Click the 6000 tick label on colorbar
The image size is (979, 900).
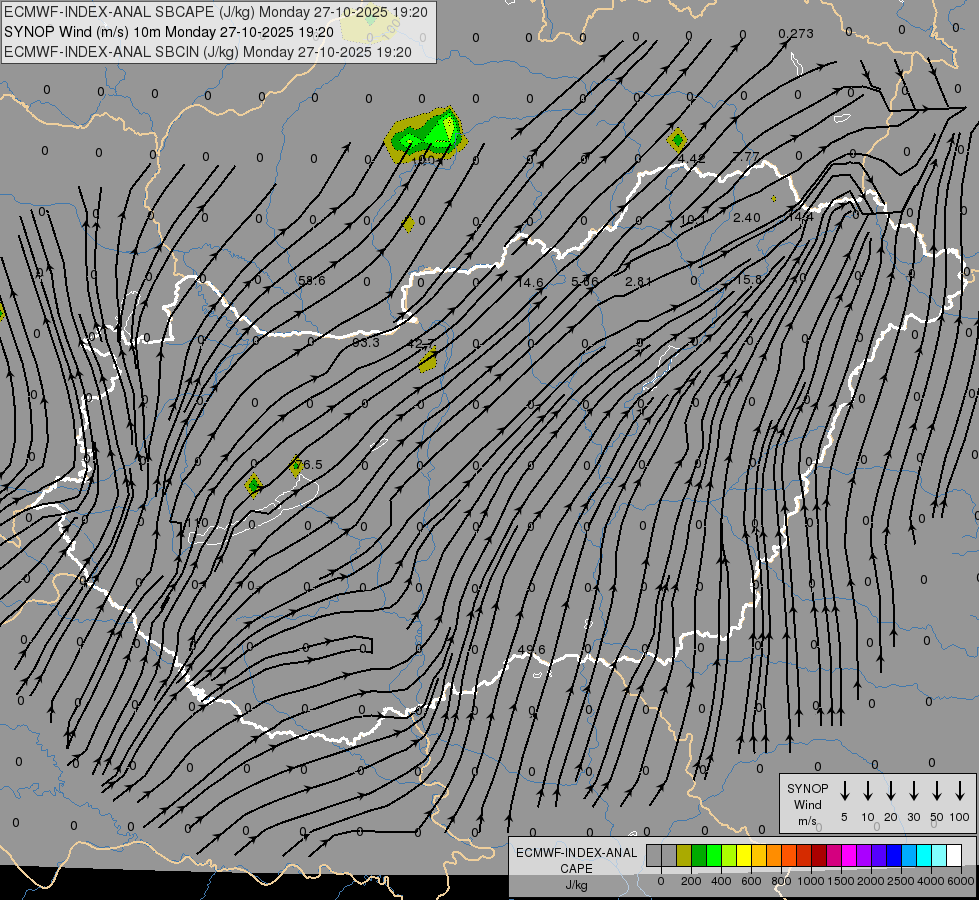tap(962, 881)
